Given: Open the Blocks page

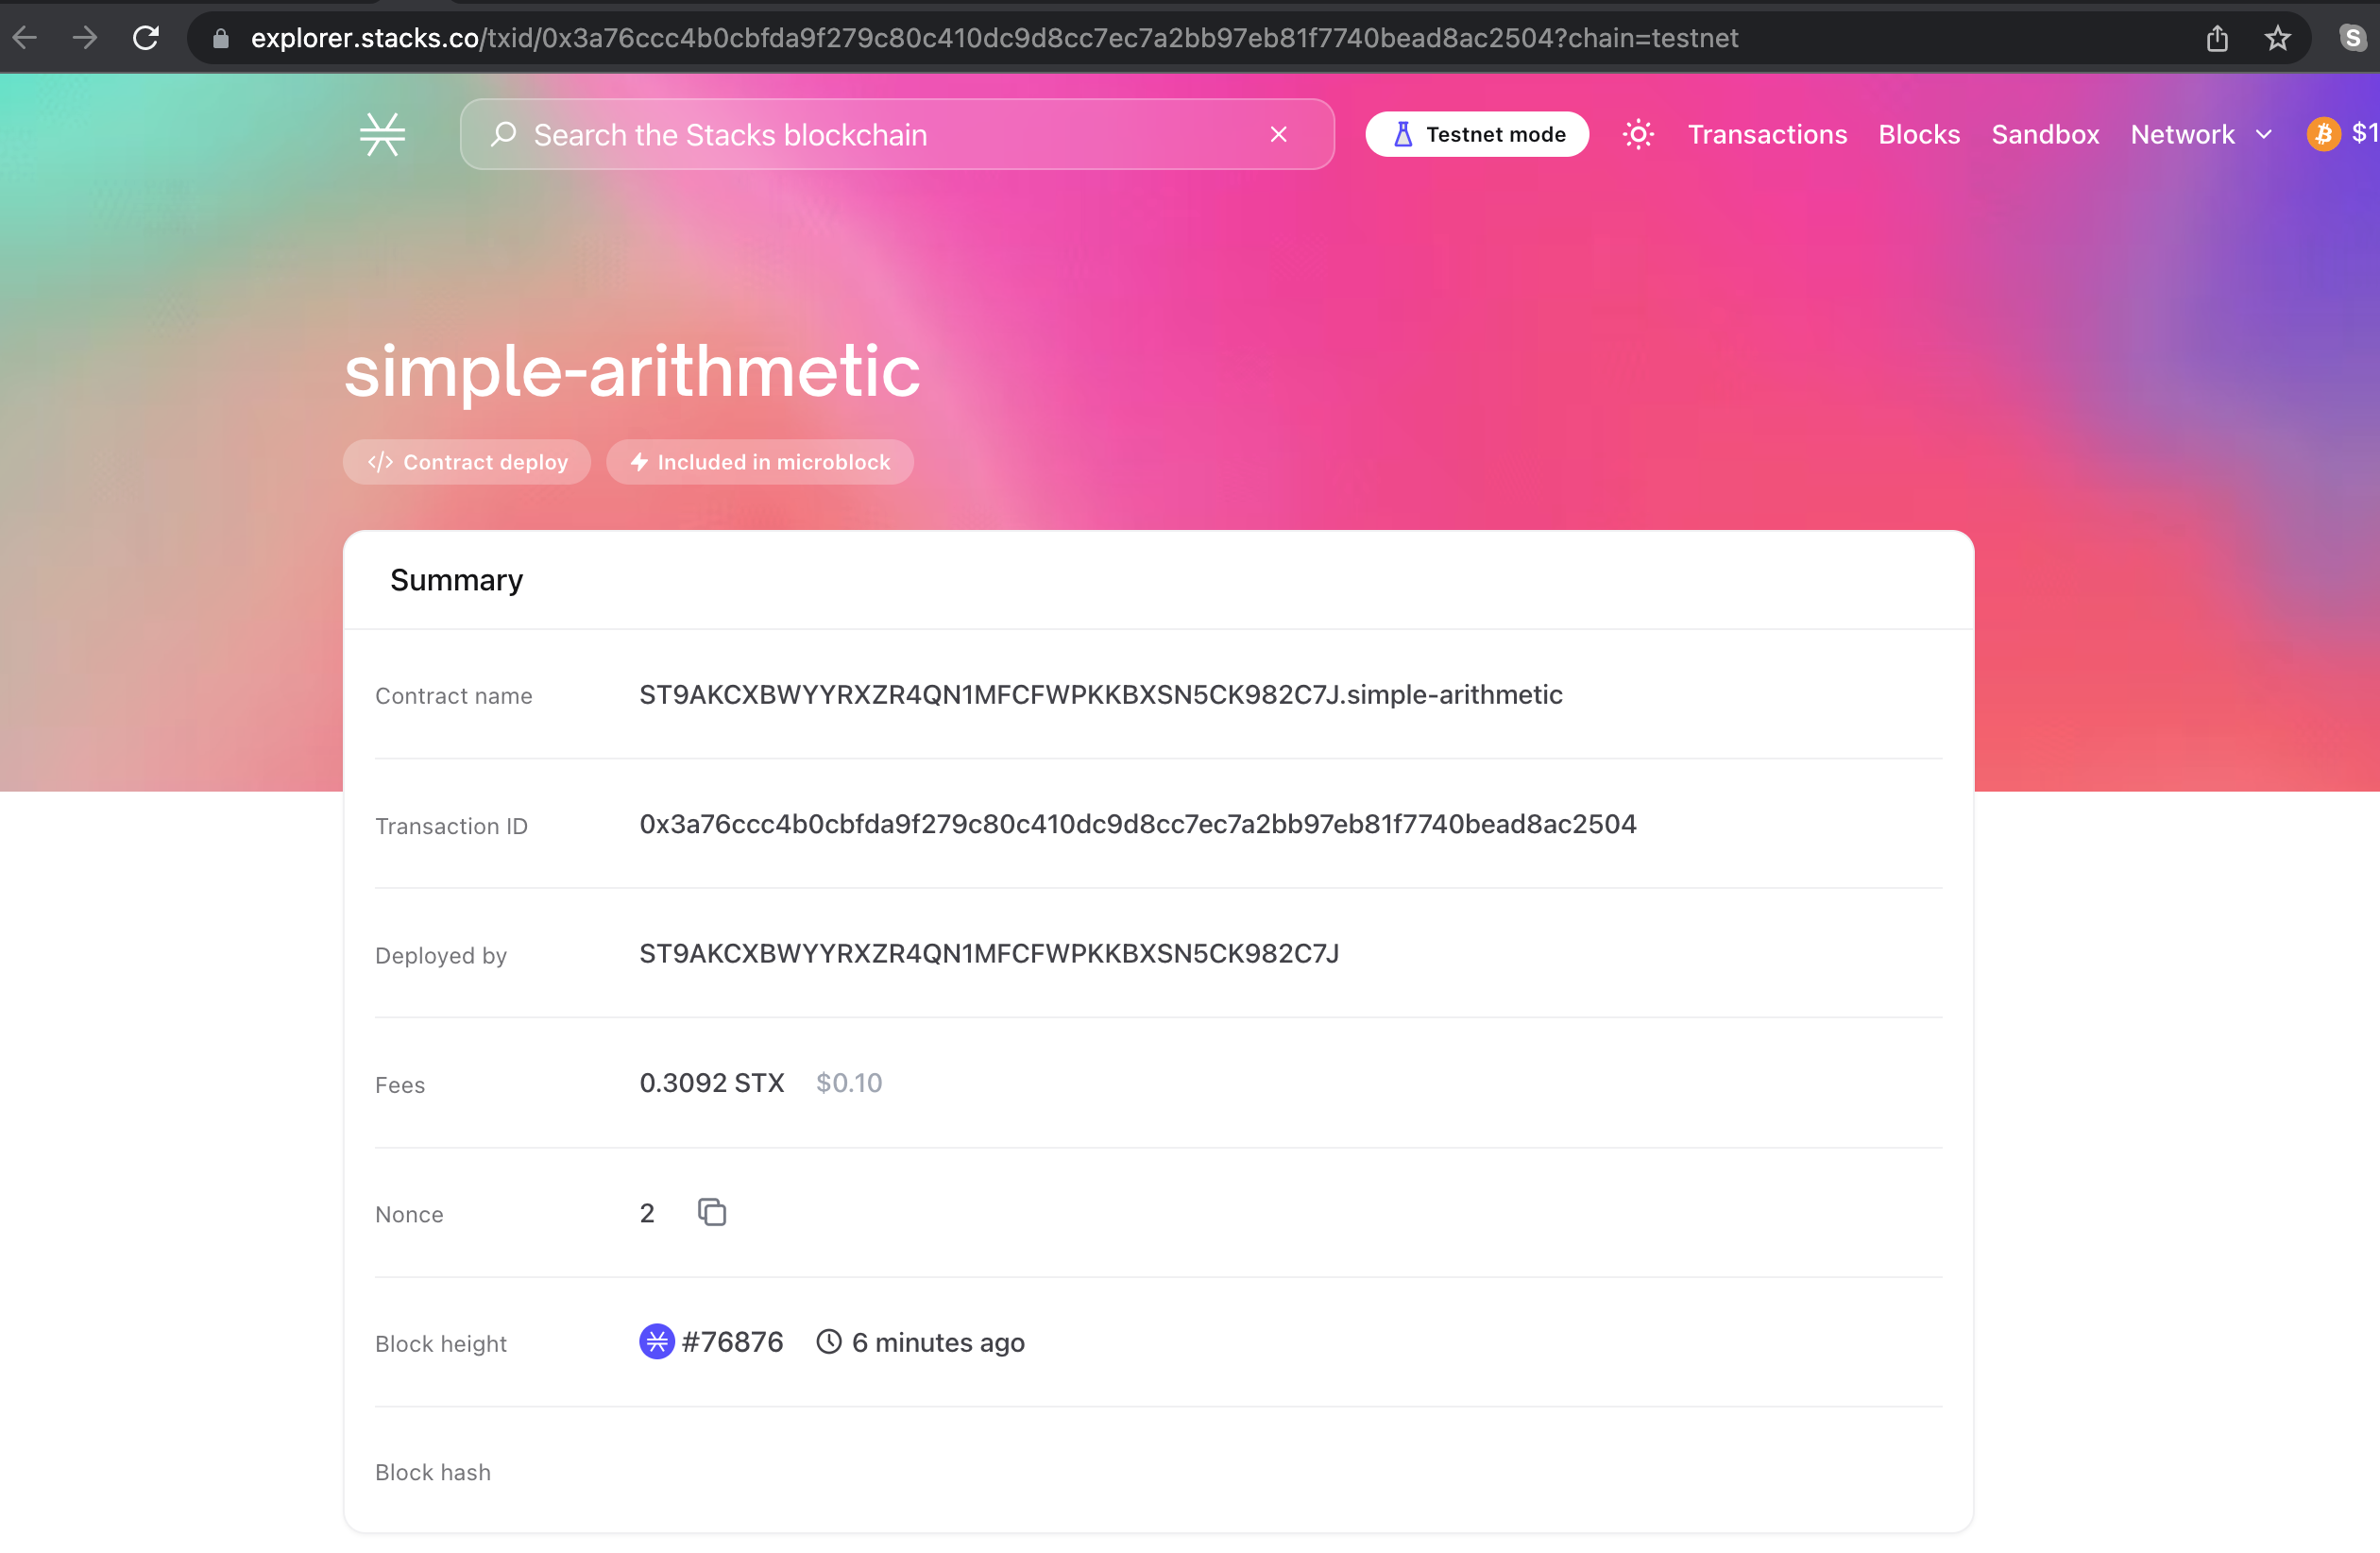Looking at the screenshot, I should click(x=1918, y=134).
